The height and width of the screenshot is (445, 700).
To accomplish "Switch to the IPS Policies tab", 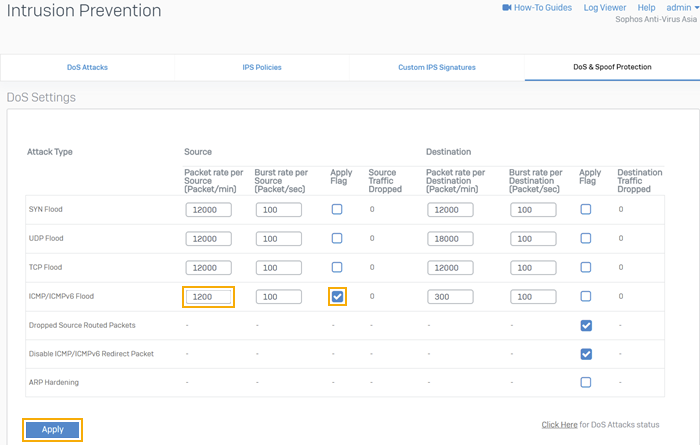I will tap(262, 68).
